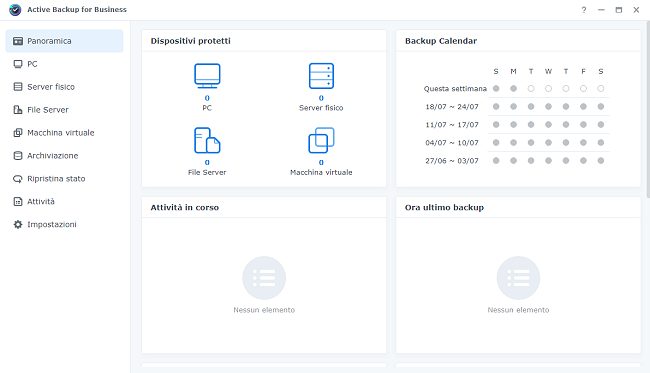Screen dimensions: 650x373
Task: Click the Backup Calendar heading
Action: point(441,41)
